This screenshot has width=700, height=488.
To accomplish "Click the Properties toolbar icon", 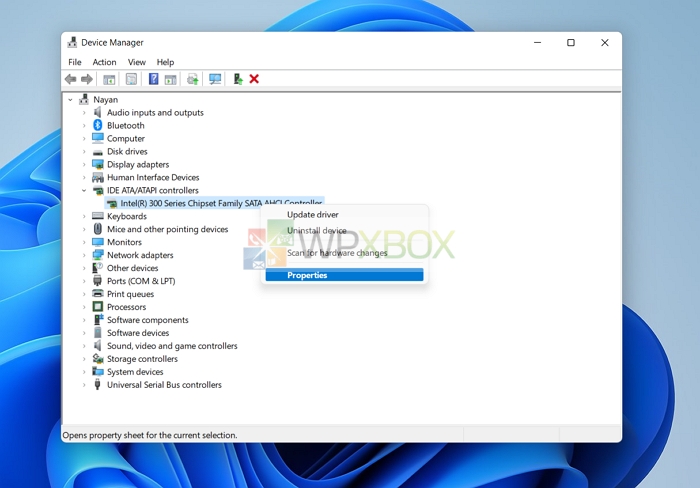I will [x=131, y=79].
